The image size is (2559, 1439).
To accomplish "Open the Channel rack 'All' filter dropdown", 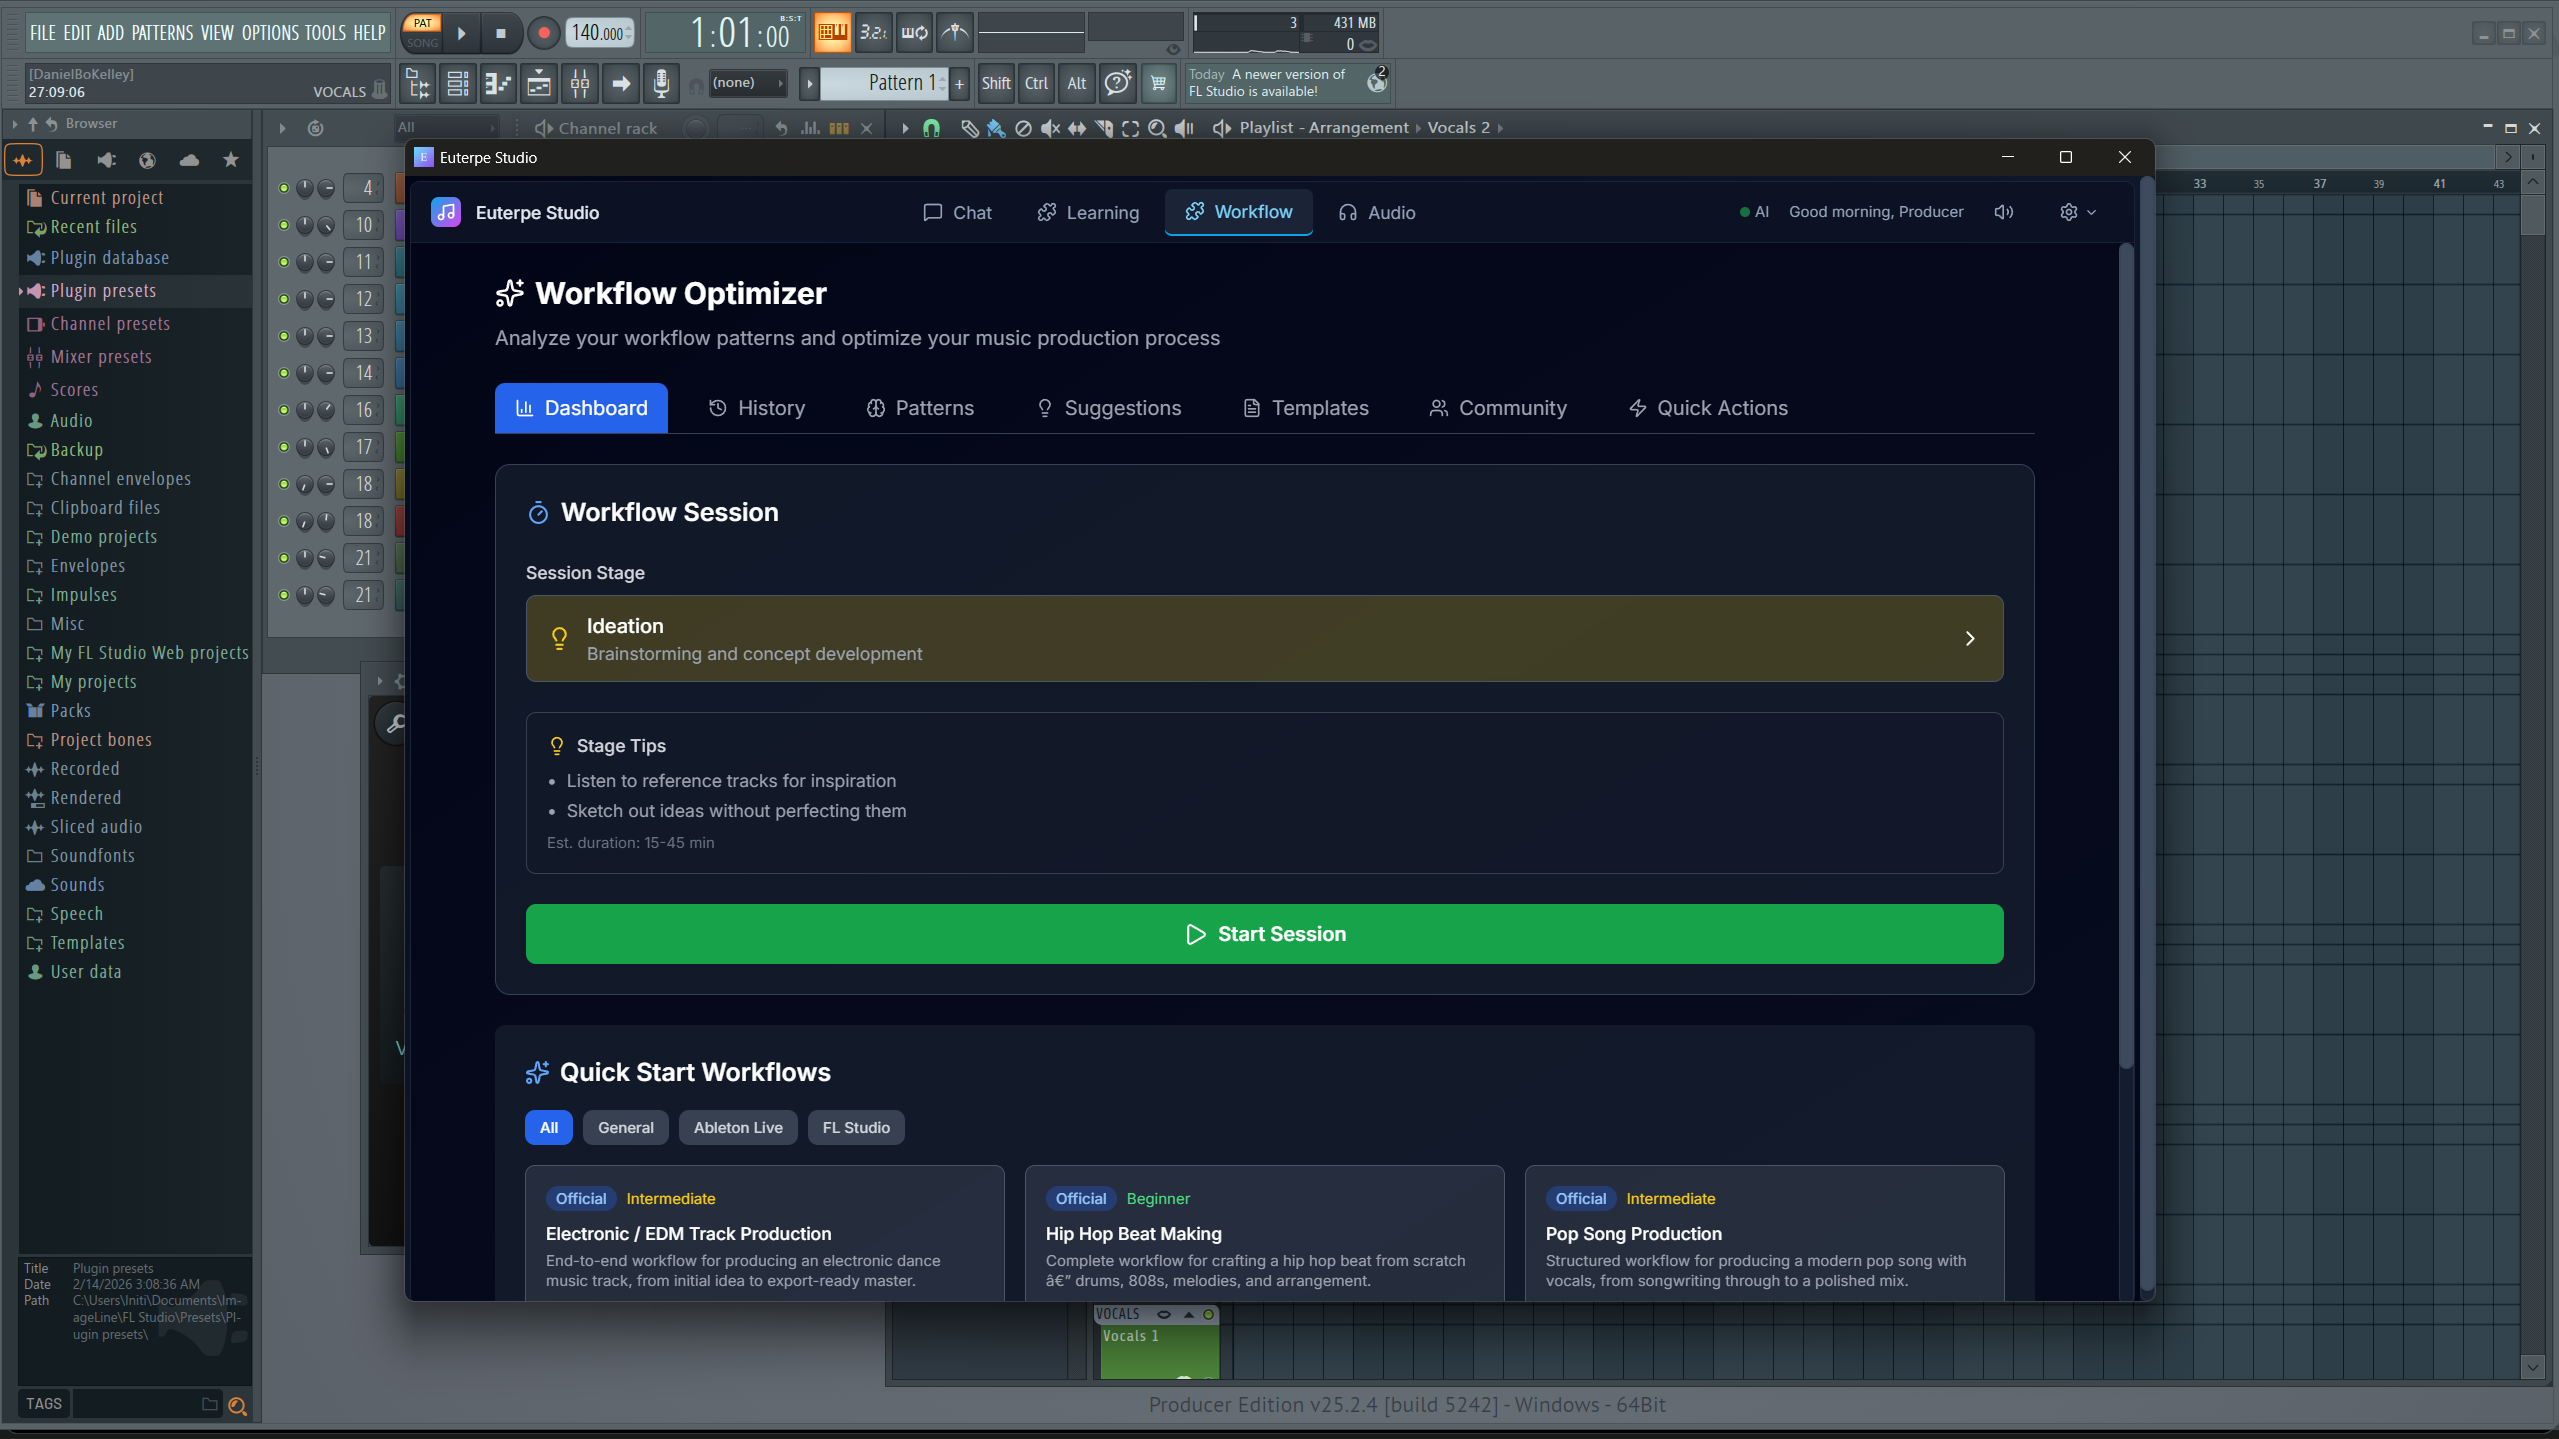I will tap(446, 127).
